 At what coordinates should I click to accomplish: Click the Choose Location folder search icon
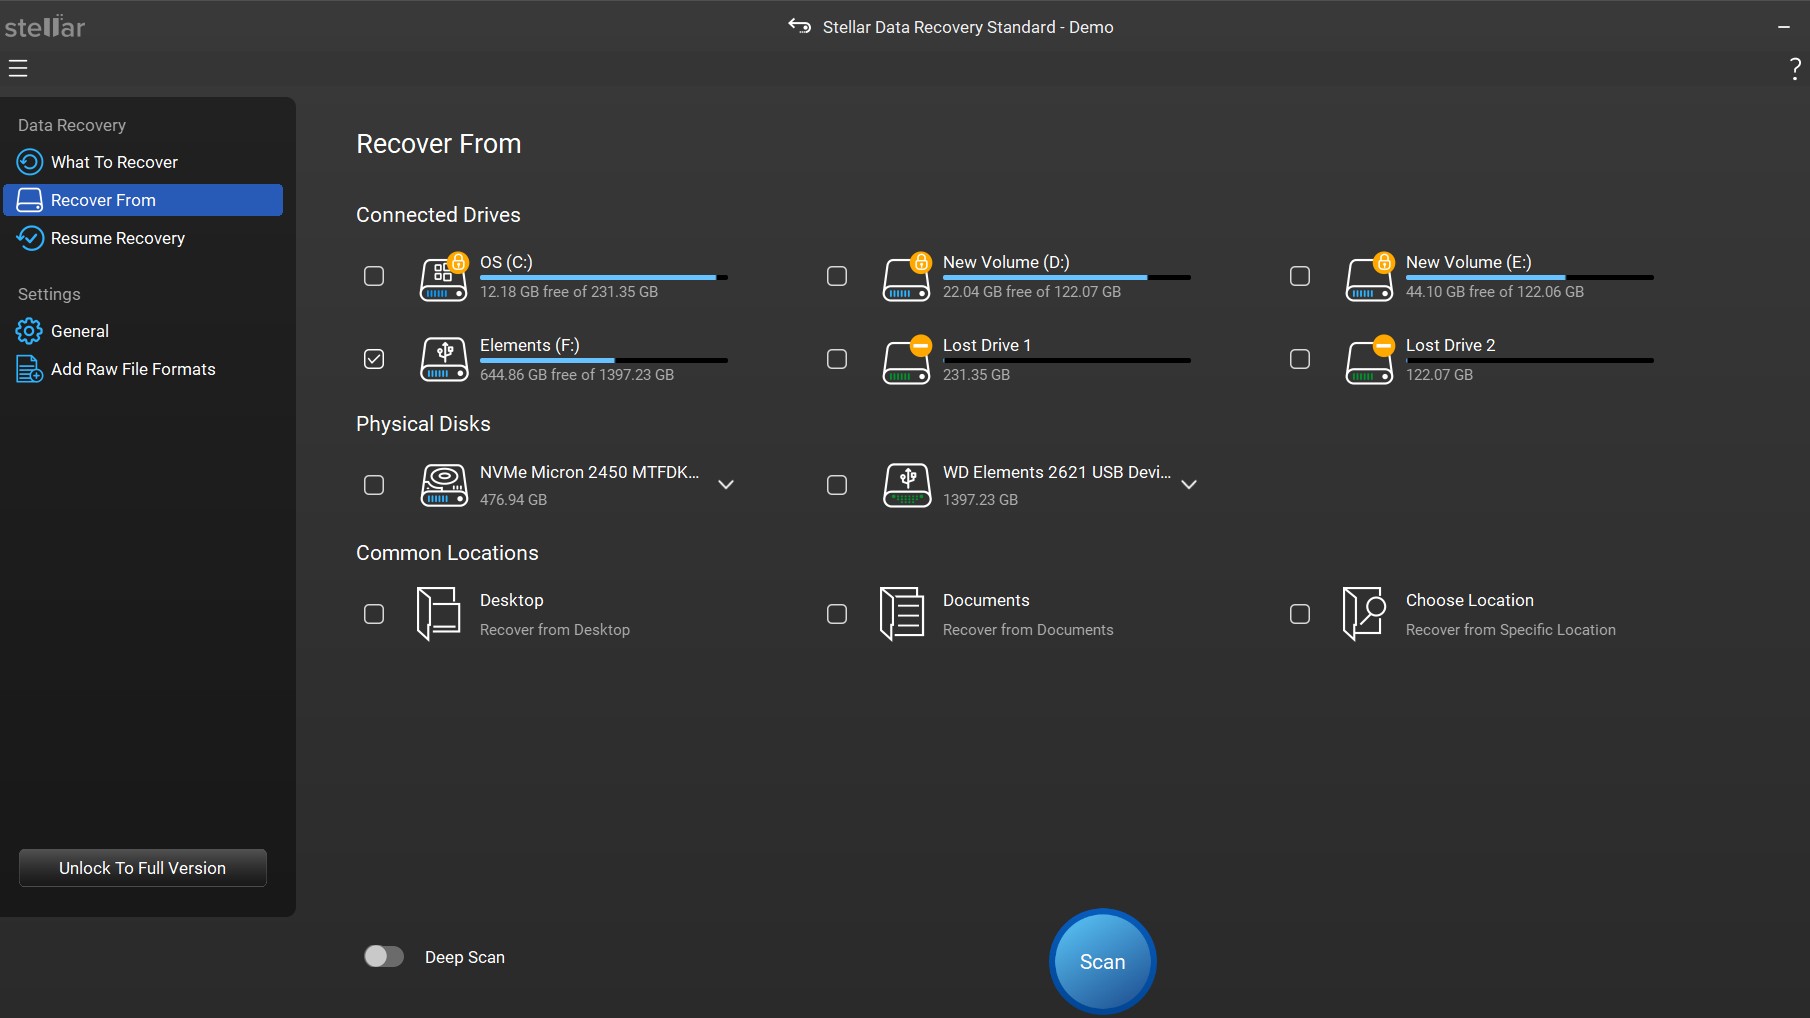click(1365, 613)
